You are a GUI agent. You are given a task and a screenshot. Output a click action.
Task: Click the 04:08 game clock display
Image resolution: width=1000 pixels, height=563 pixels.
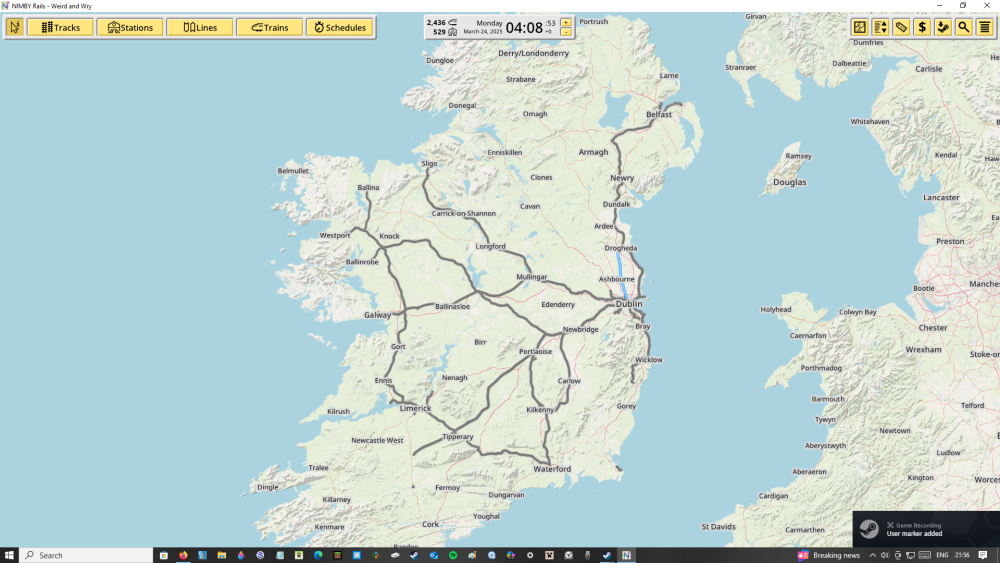tap(524, 28)
